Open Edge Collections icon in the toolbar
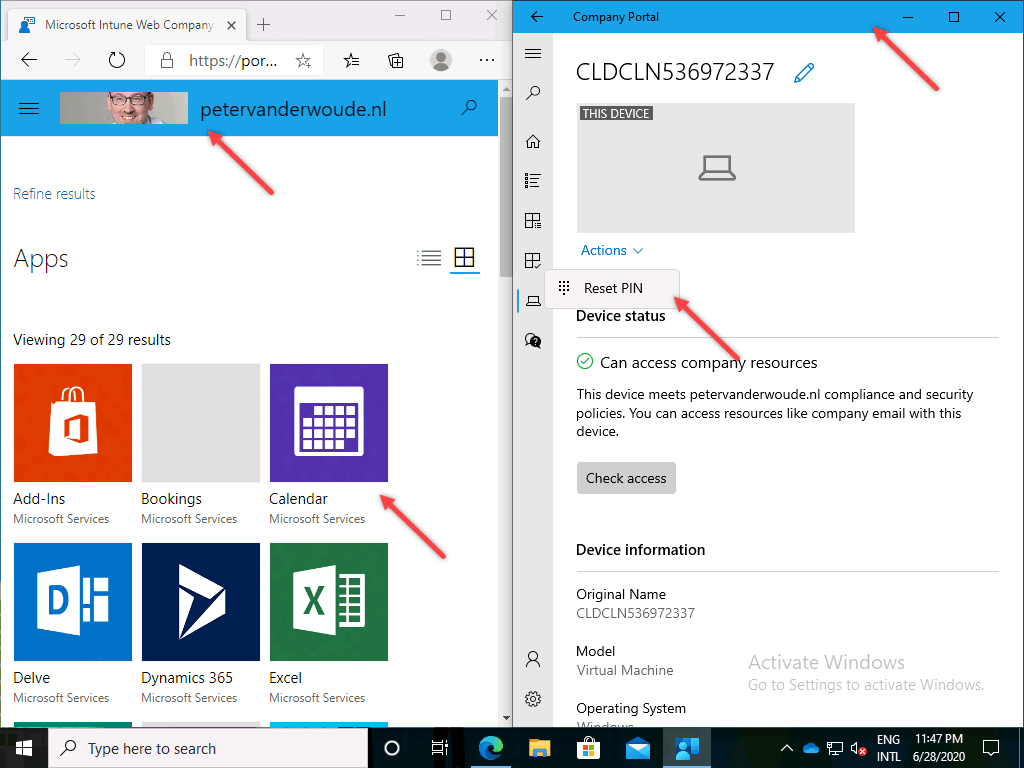 (x=395, y=60)
